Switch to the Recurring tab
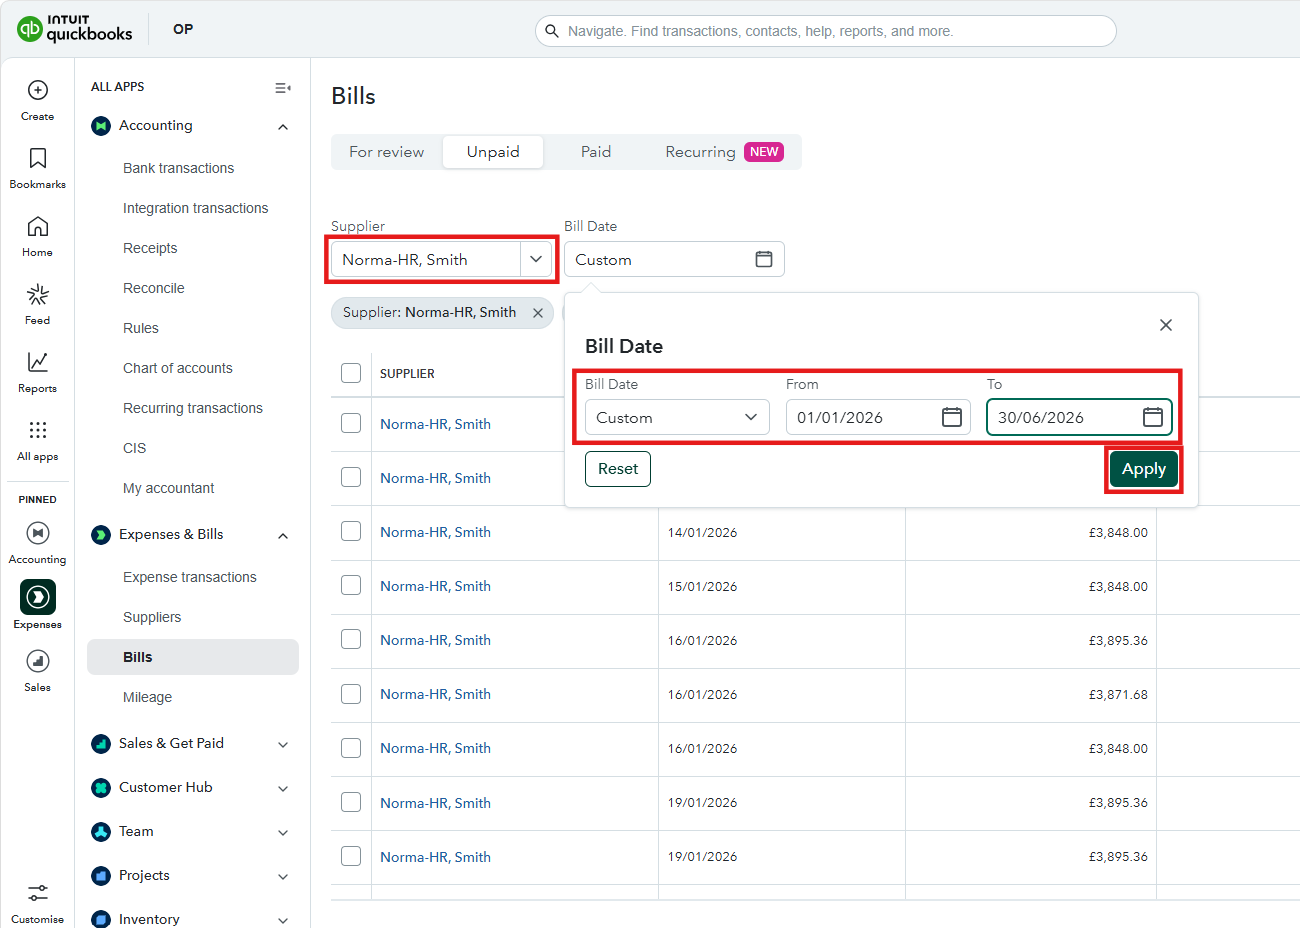 [x=724, y=152]
